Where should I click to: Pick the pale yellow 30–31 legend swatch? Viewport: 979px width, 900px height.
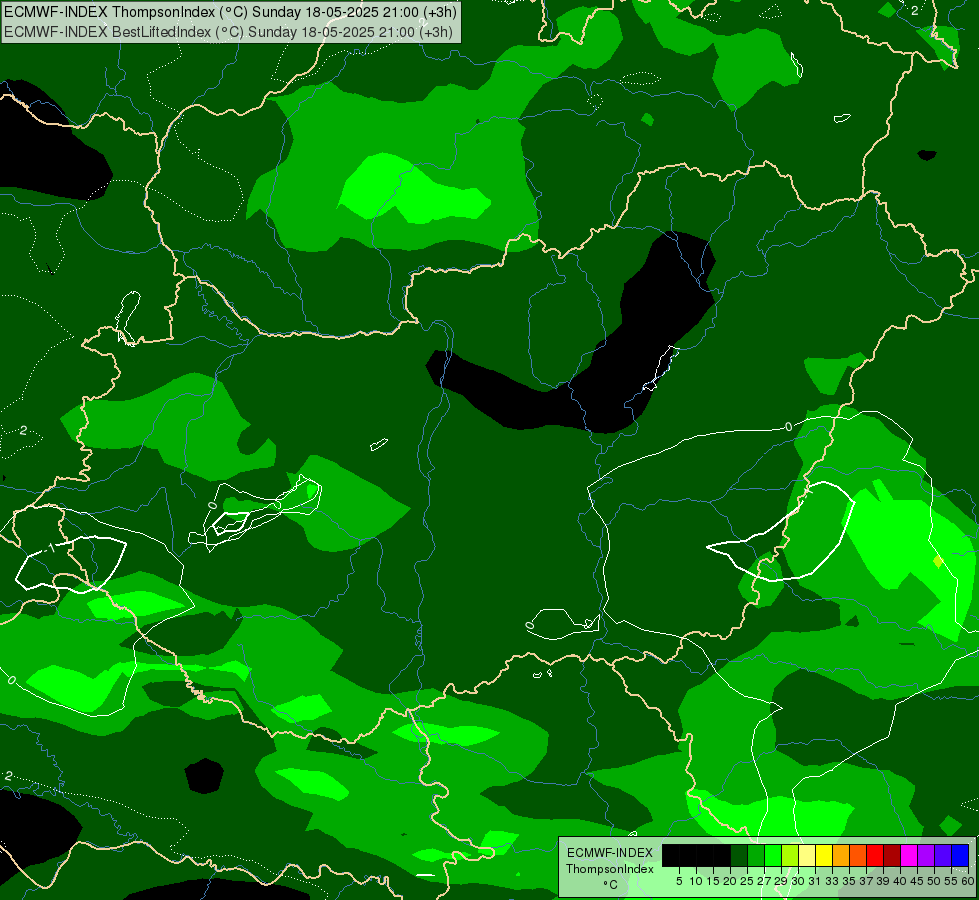tap(807, 855)
